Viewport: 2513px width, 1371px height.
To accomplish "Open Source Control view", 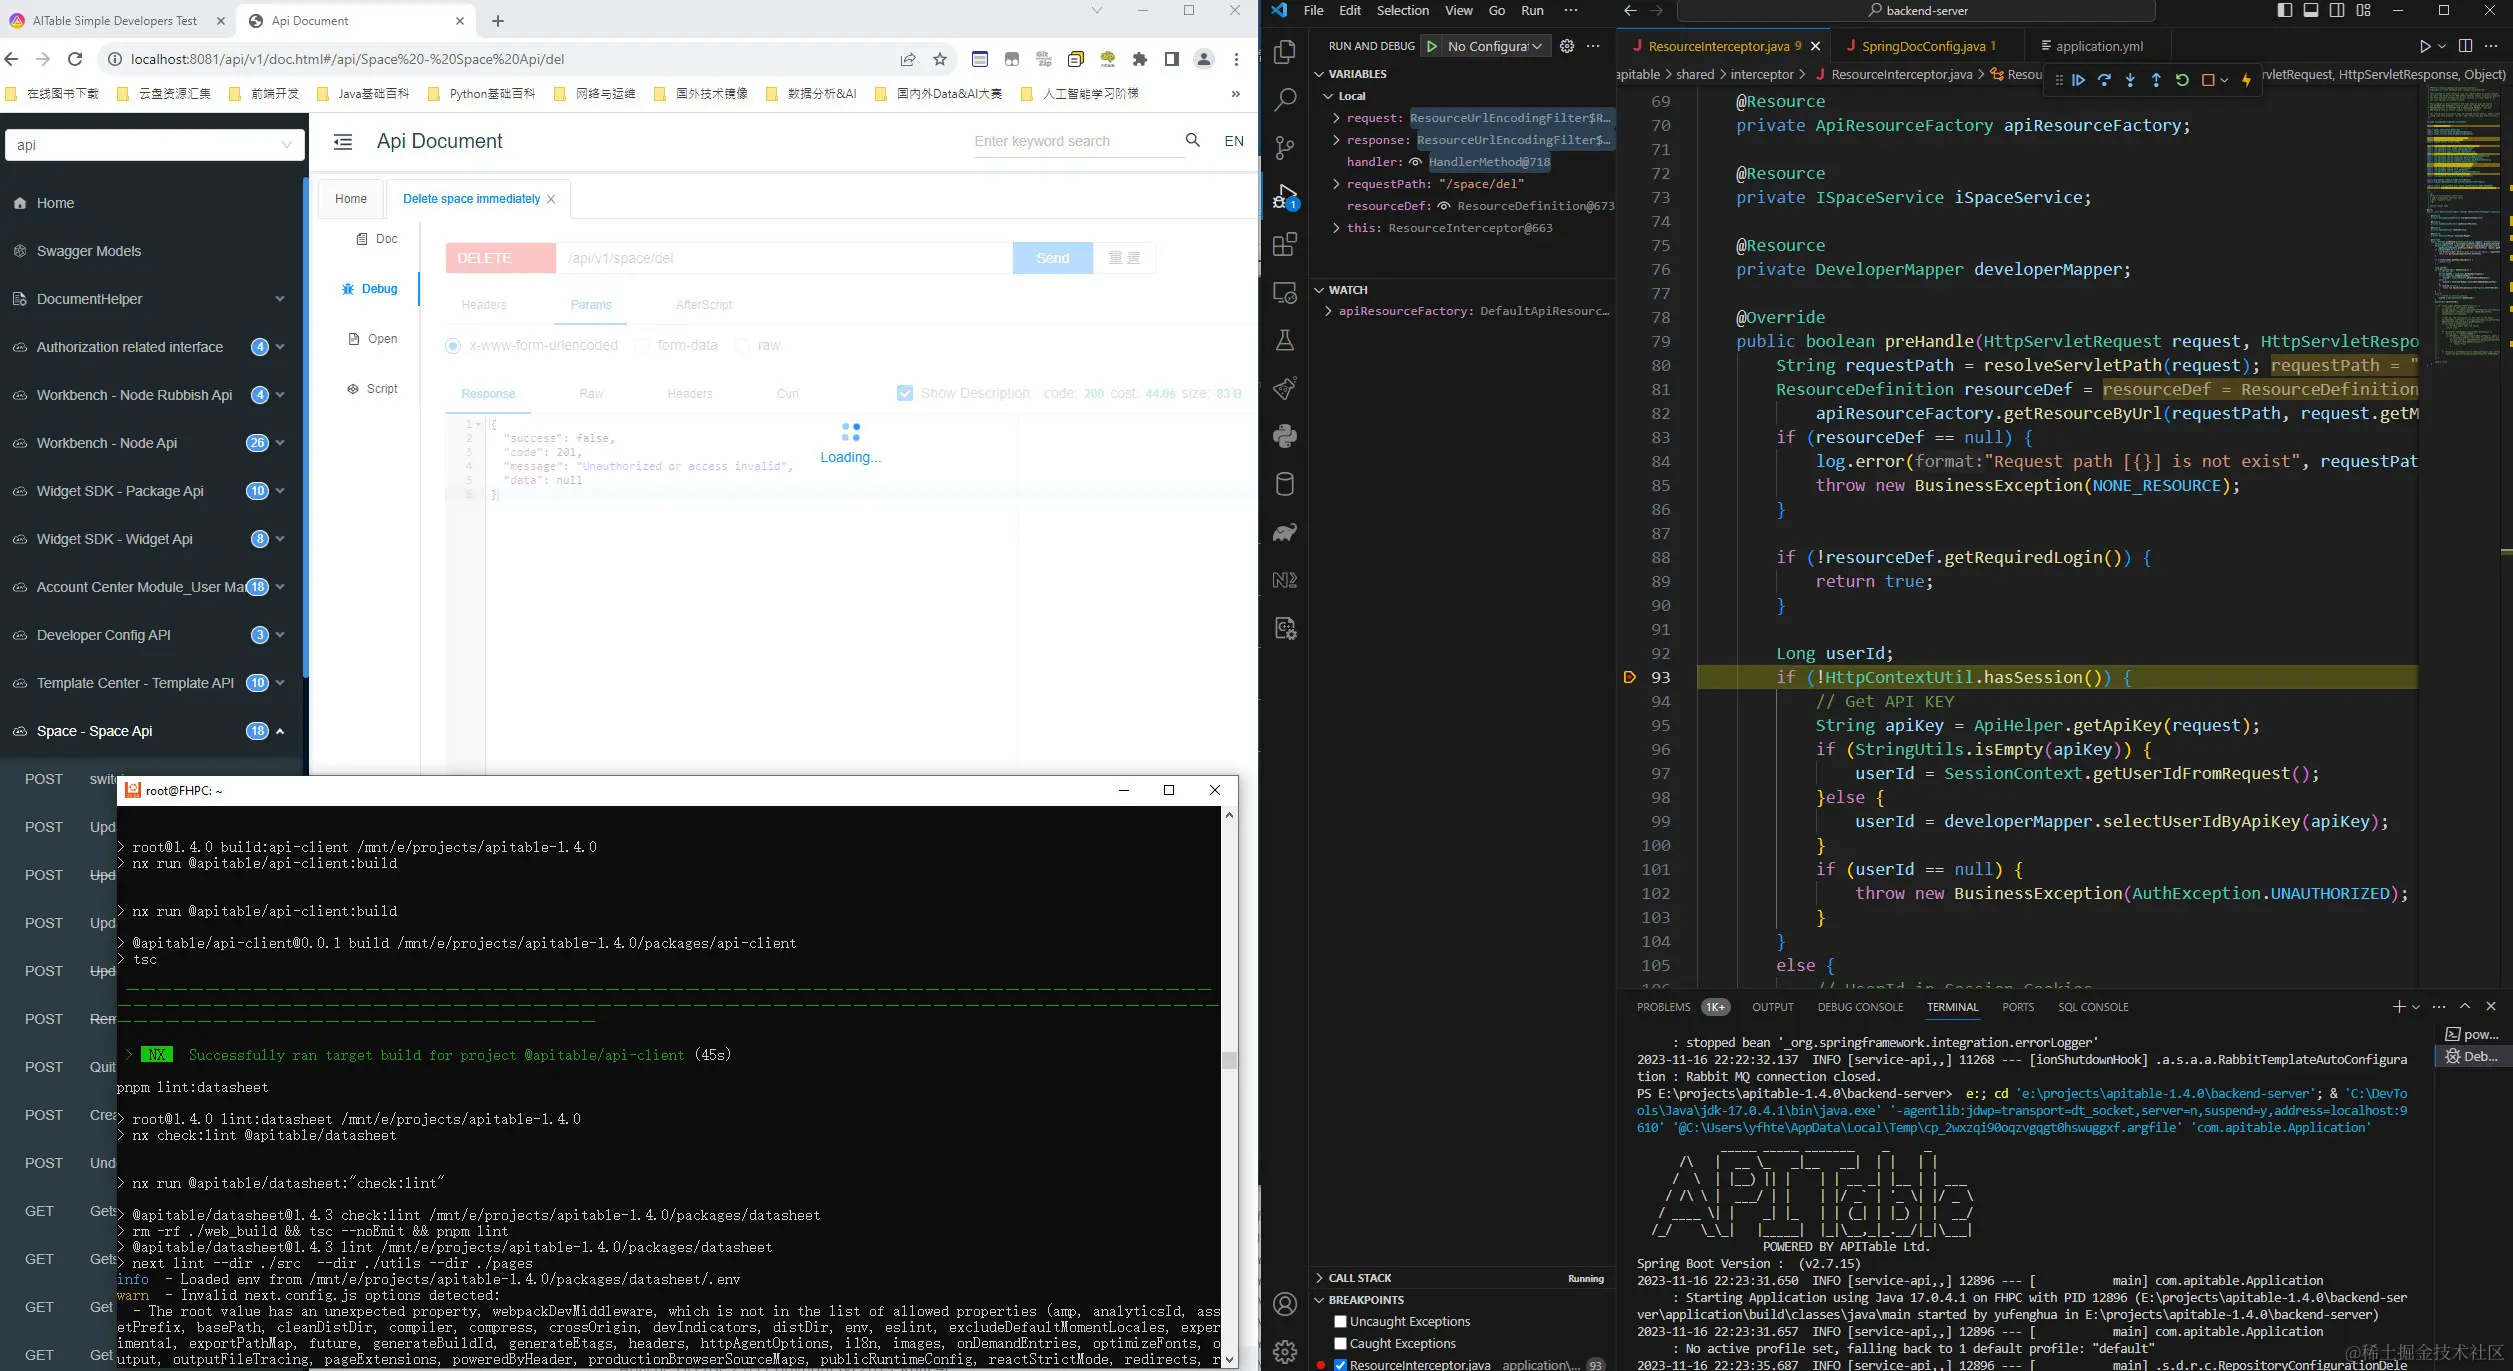I will (x=1285, y=148).
